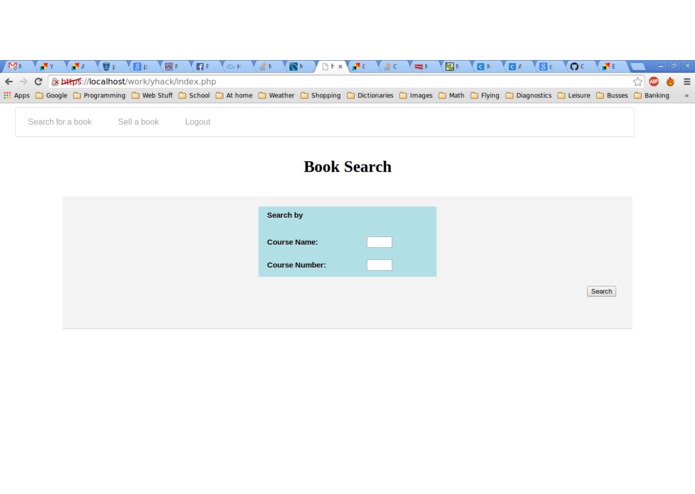This screenshot has width=695, height=494.
Task: Open the Dictionaries bookmarks folder
Action: pyautogui.click(x=370, y=95)
